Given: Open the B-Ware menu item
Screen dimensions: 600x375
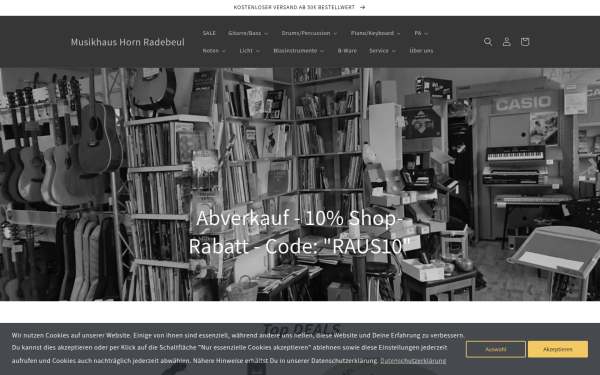Looking at the screenshot, I should click(x=347, y=51).
